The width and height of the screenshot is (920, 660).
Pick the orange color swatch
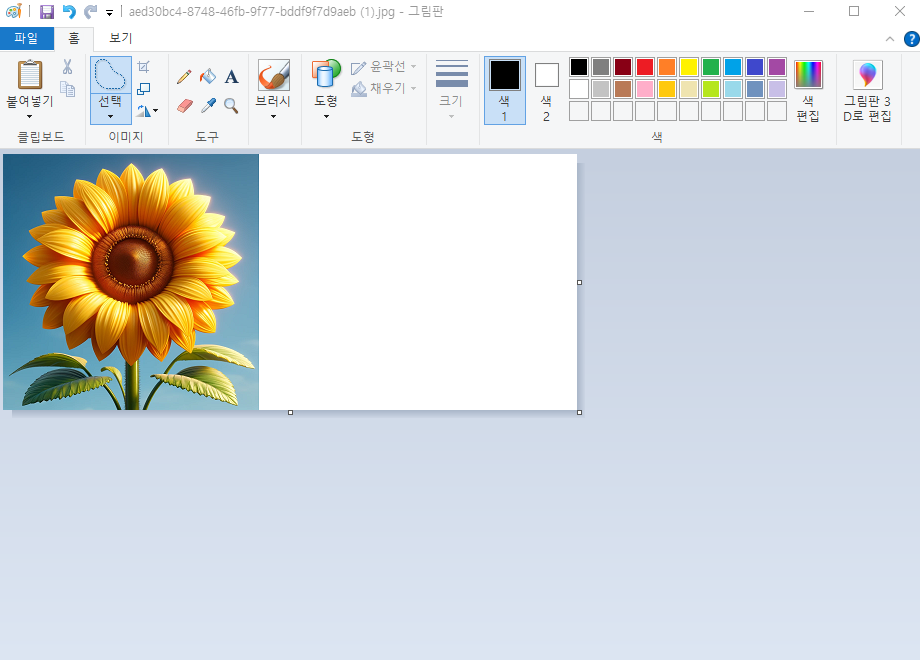coord(667,67)
